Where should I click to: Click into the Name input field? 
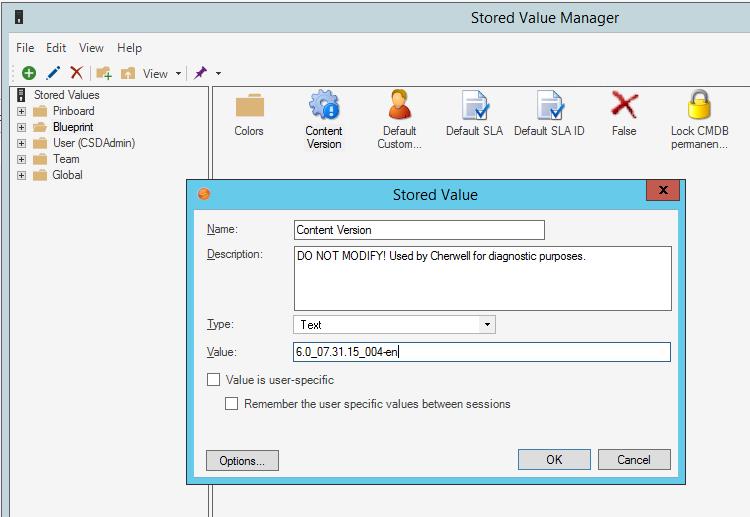[419, 230]
